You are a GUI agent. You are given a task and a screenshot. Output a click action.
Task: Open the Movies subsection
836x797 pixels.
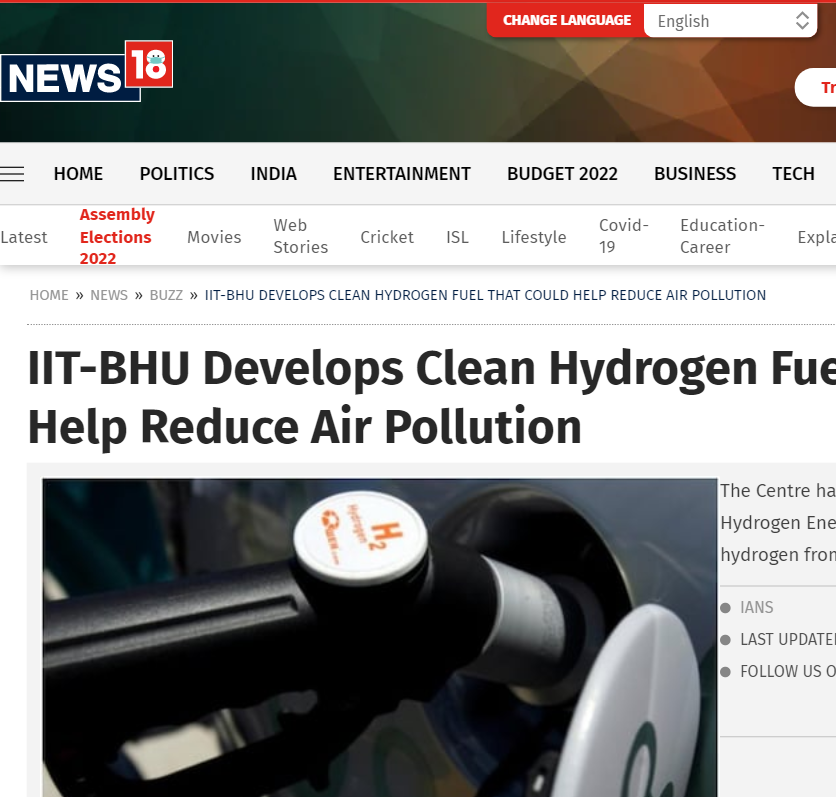click(x=214, y=237)
